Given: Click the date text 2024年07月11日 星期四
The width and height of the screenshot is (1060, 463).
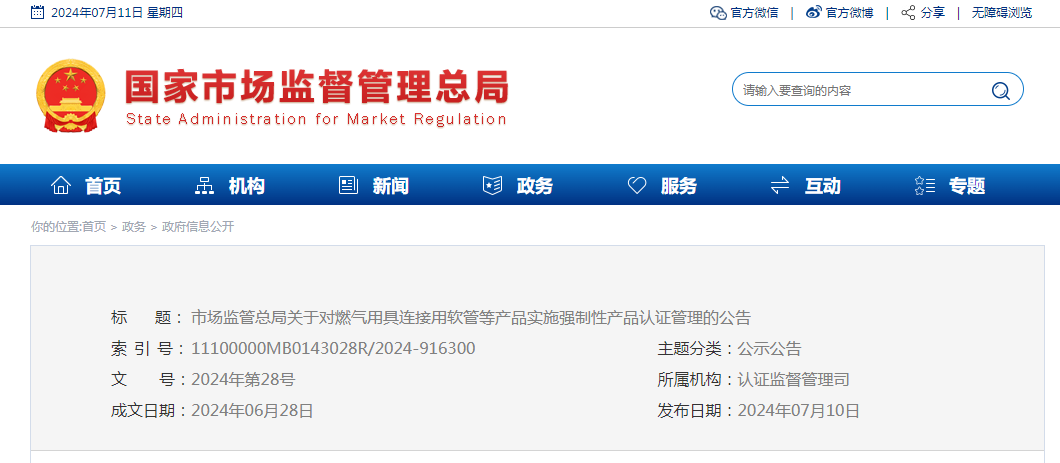Looking at the screenshot, I should (x=117, y=13).
